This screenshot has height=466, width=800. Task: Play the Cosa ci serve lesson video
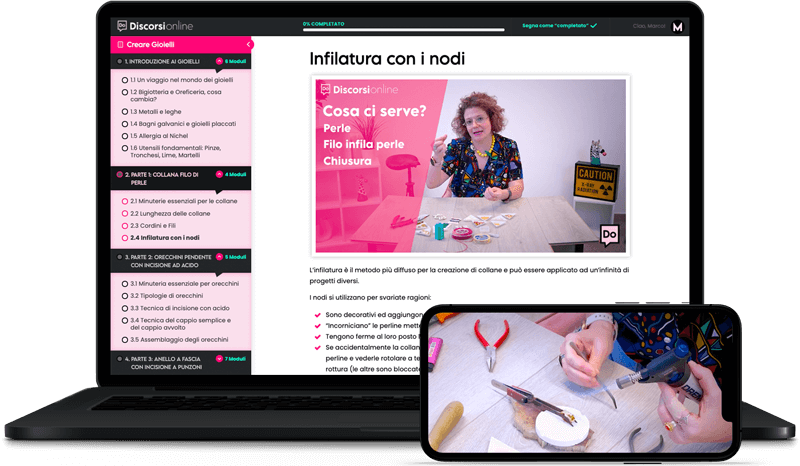470,166
